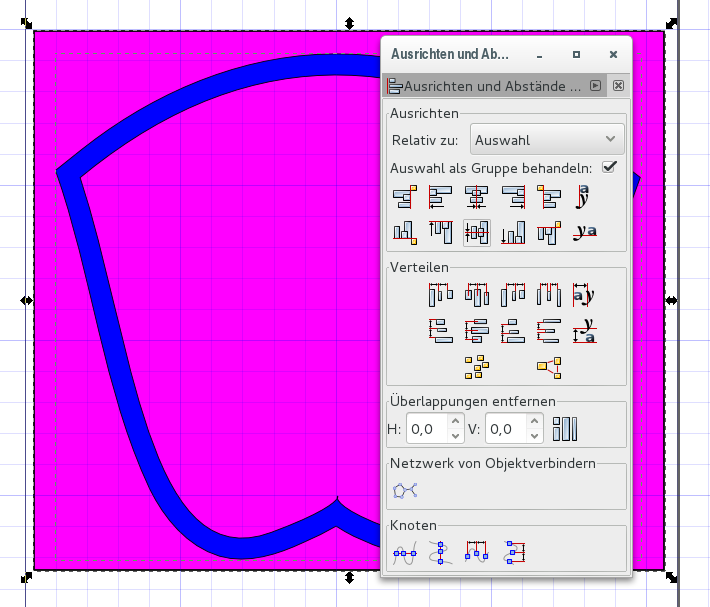Unclump objects to equalize edge distances

click(549, 367)
